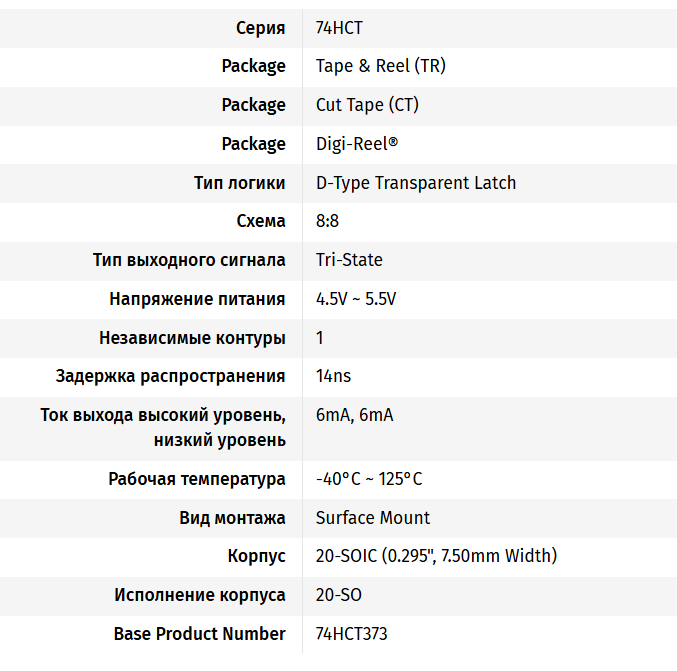Viewport: 677px width, 671px height.
Task: Click the Напряжение питания label
Action: click(x=197, y=299)
